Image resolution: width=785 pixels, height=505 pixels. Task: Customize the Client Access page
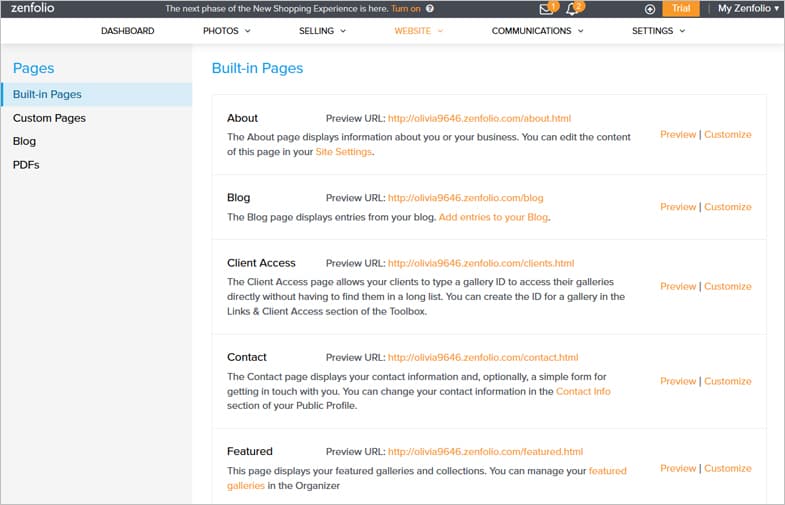point(728,286)
